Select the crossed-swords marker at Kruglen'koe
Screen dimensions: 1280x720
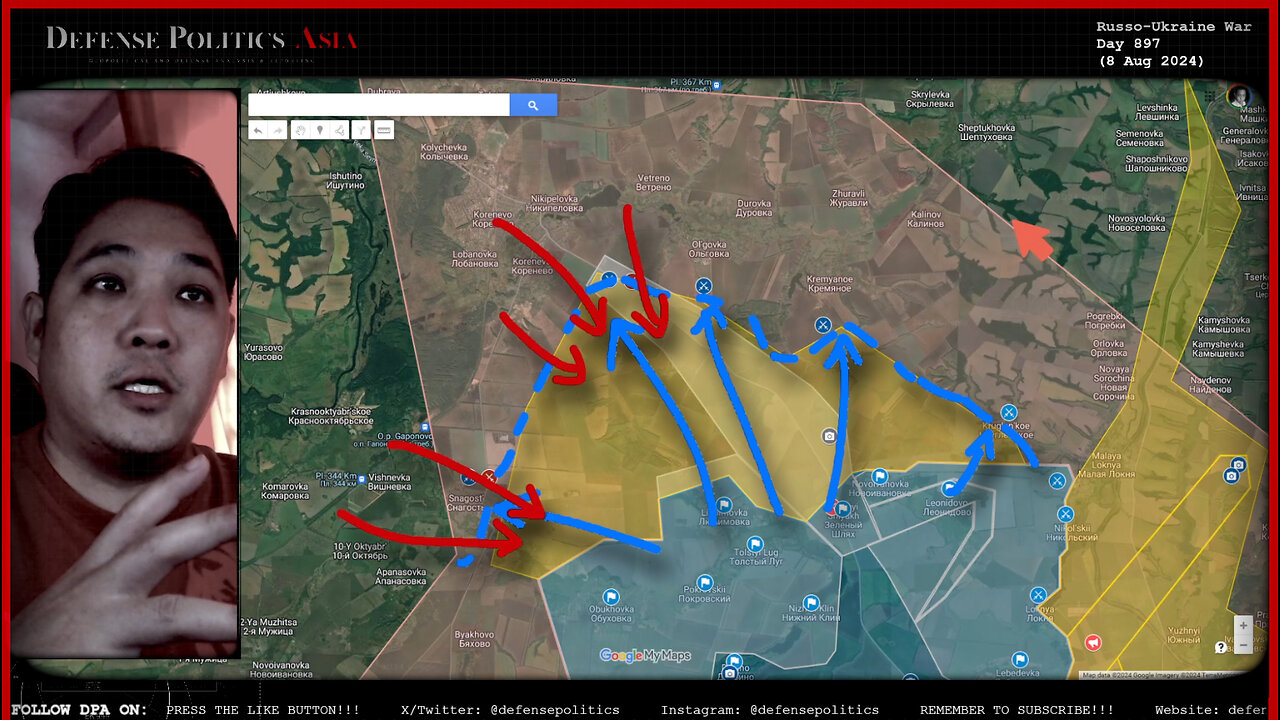1008,412
